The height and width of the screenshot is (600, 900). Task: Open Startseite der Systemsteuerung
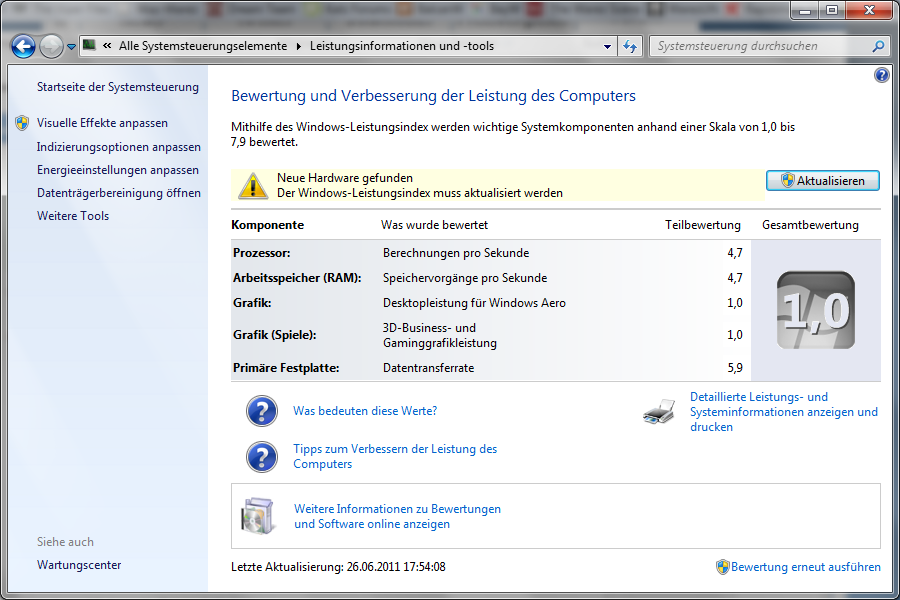[118, 87]
